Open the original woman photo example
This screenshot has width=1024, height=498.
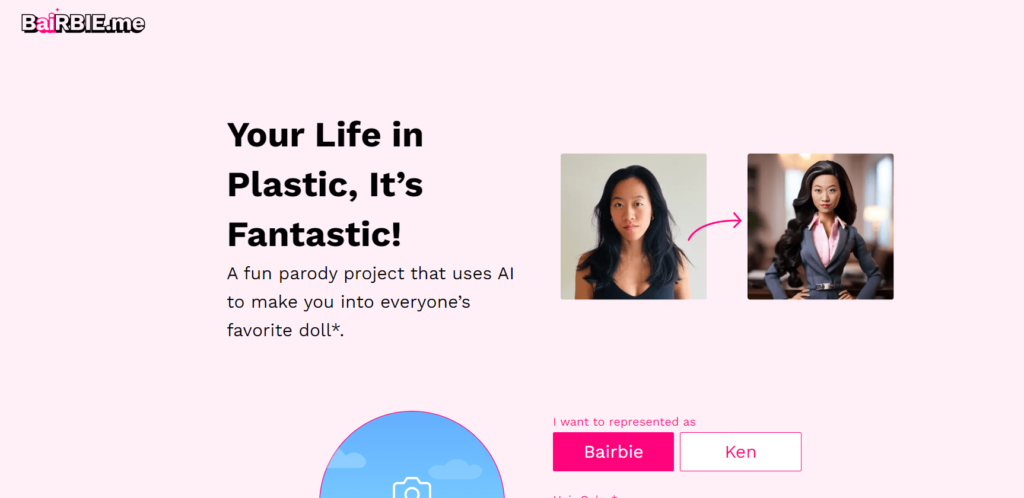pyautogui.click(x=633, y=226)
